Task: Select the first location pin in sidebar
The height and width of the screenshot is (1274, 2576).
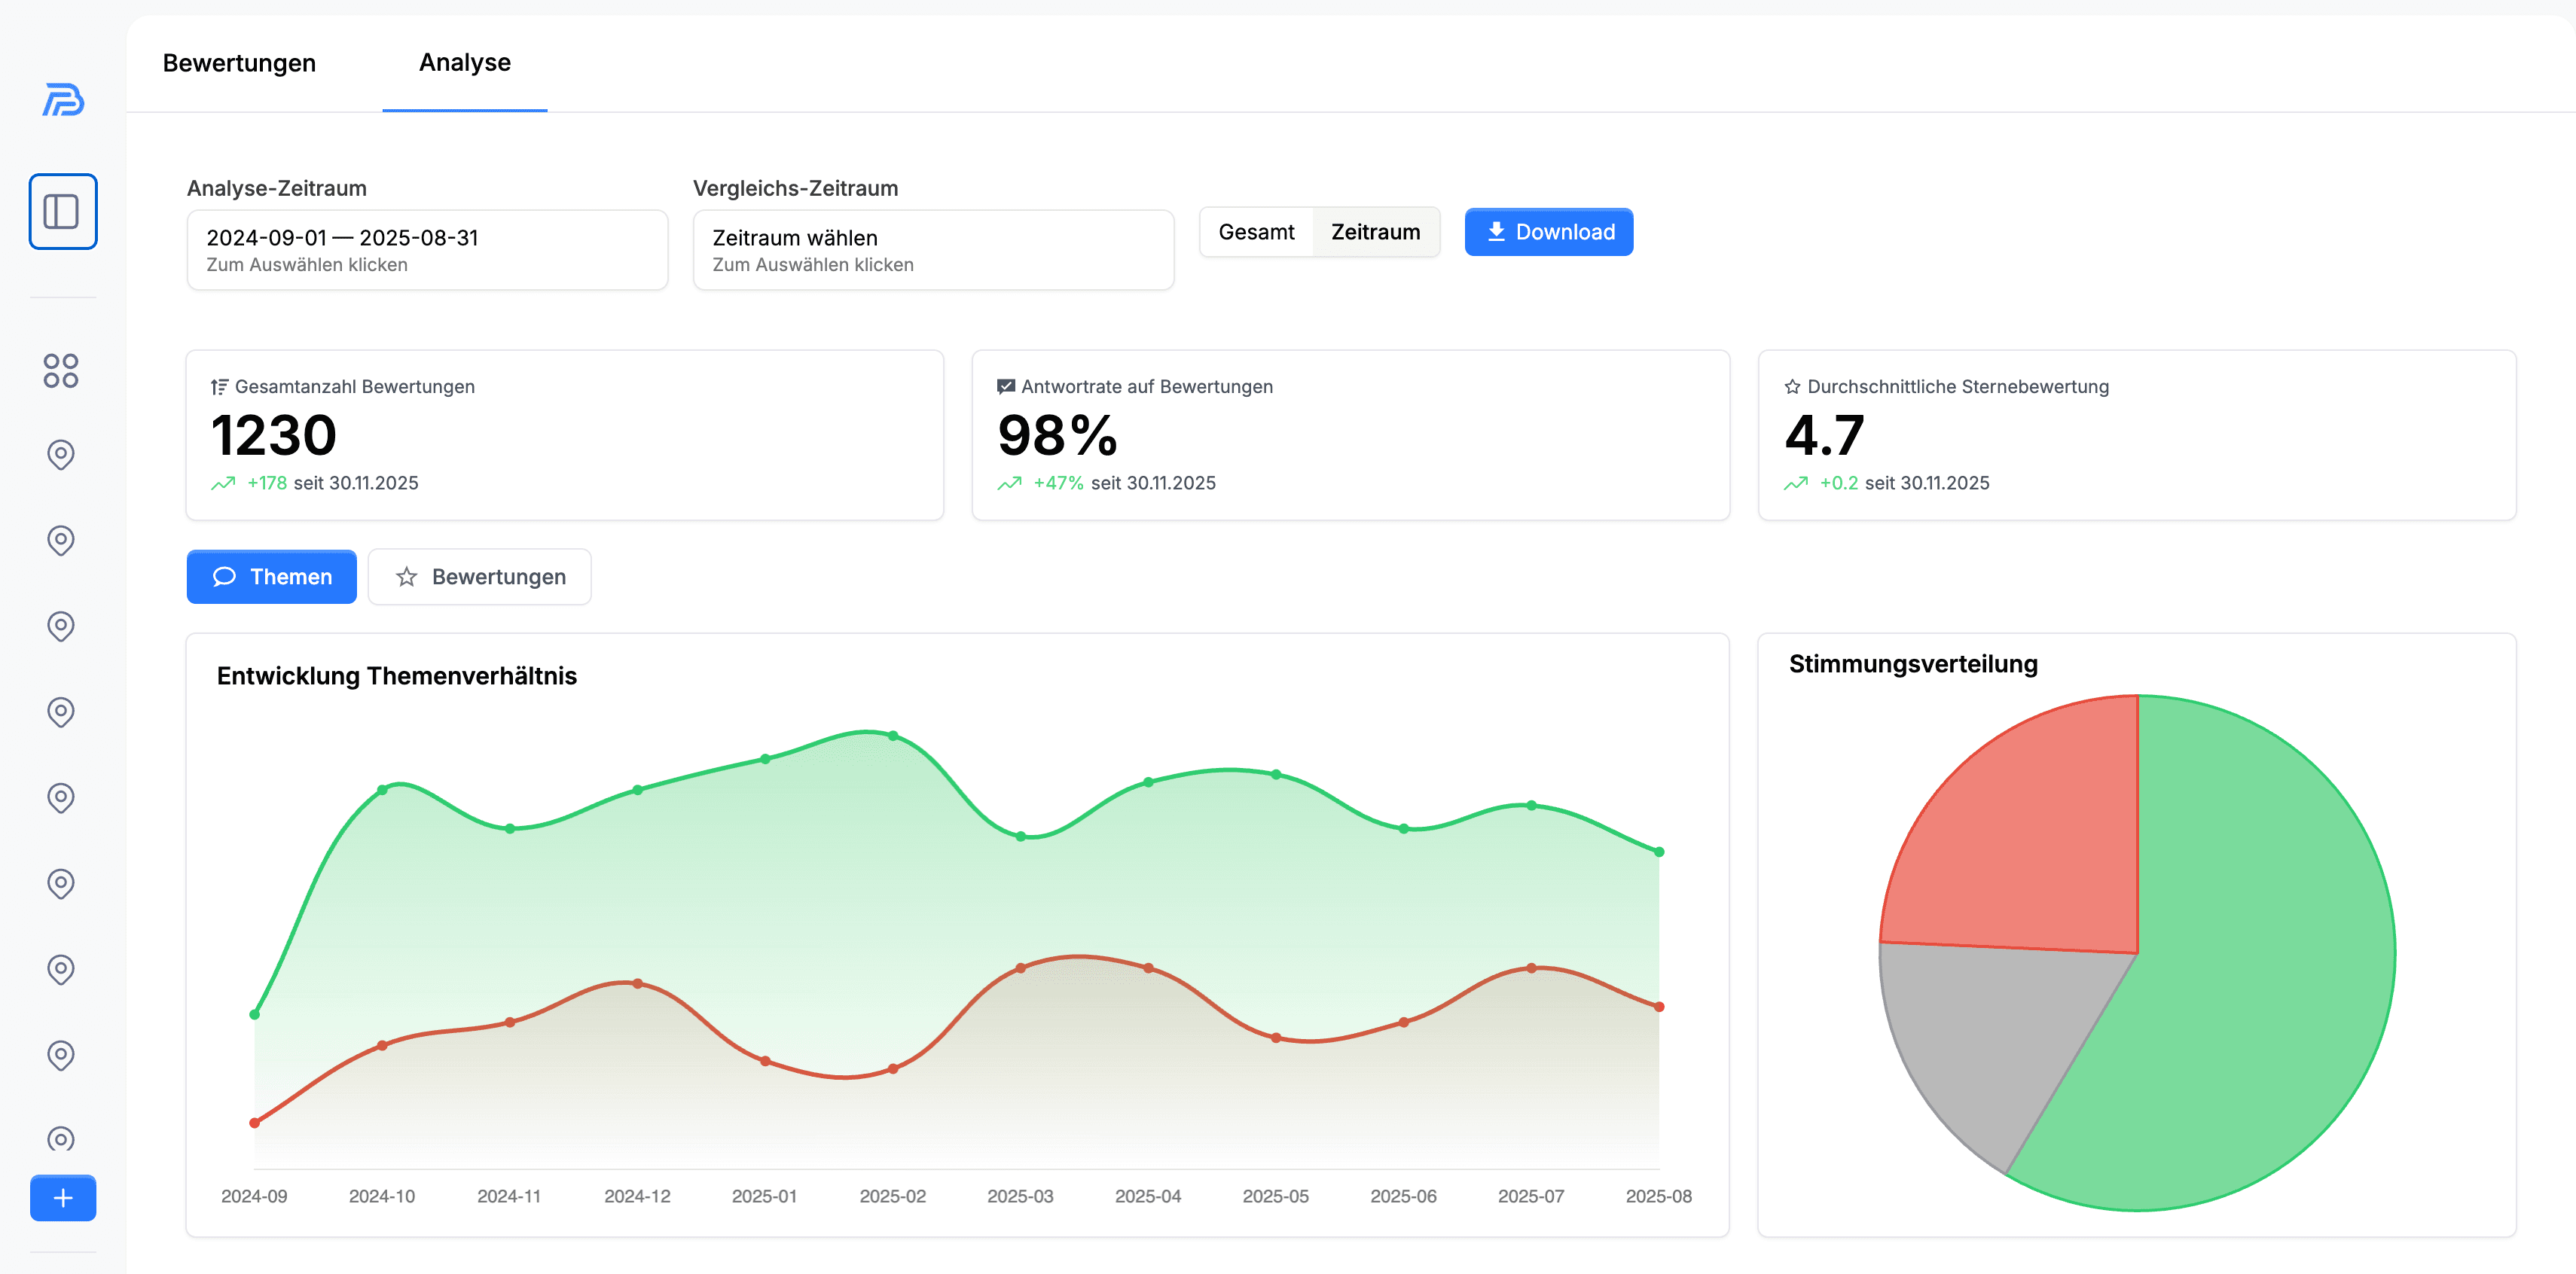Action: click(x=62, y=455)
